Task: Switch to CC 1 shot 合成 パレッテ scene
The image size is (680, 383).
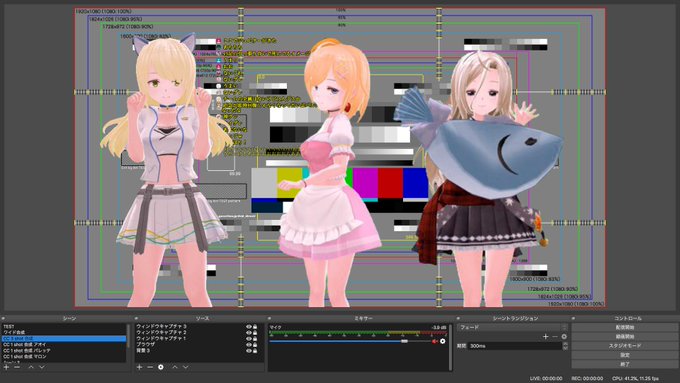Action: coord(64,350)
